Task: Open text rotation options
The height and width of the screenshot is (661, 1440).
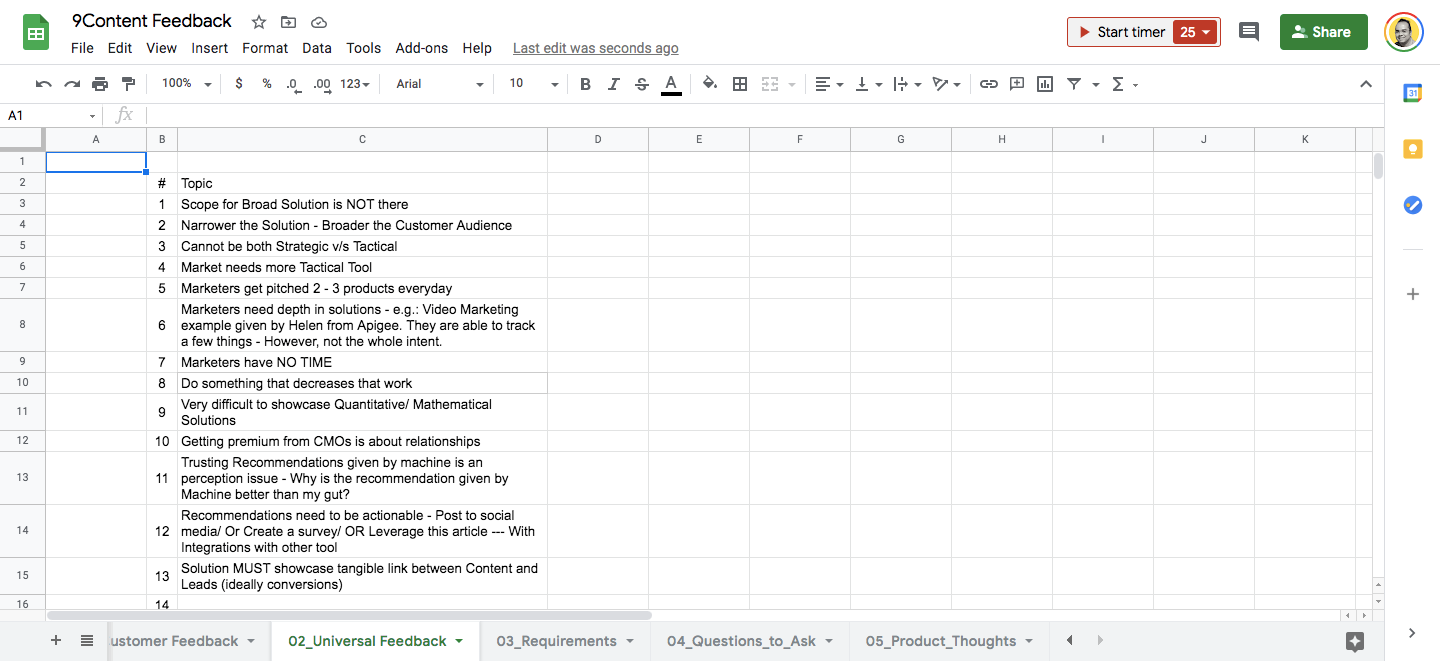Action: (945, 84)
